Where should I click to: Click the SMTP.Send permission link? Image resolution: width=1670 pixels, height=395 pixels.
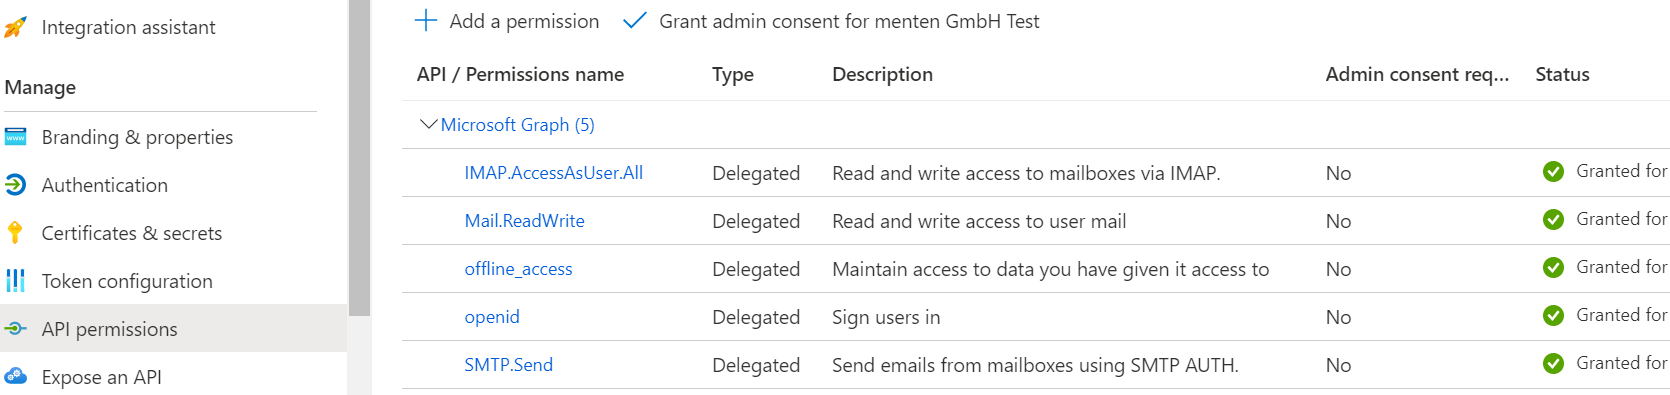click(508, 365)
